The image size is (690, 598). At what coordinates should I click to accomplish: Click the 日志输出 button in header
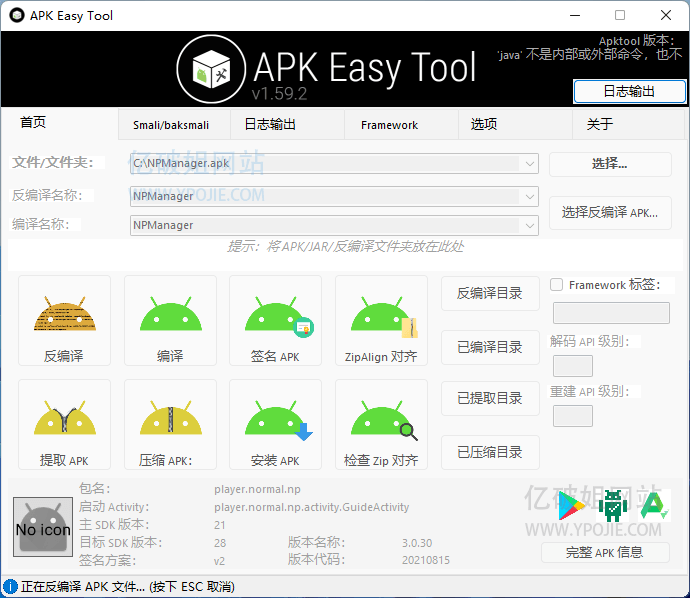[629, 91]
